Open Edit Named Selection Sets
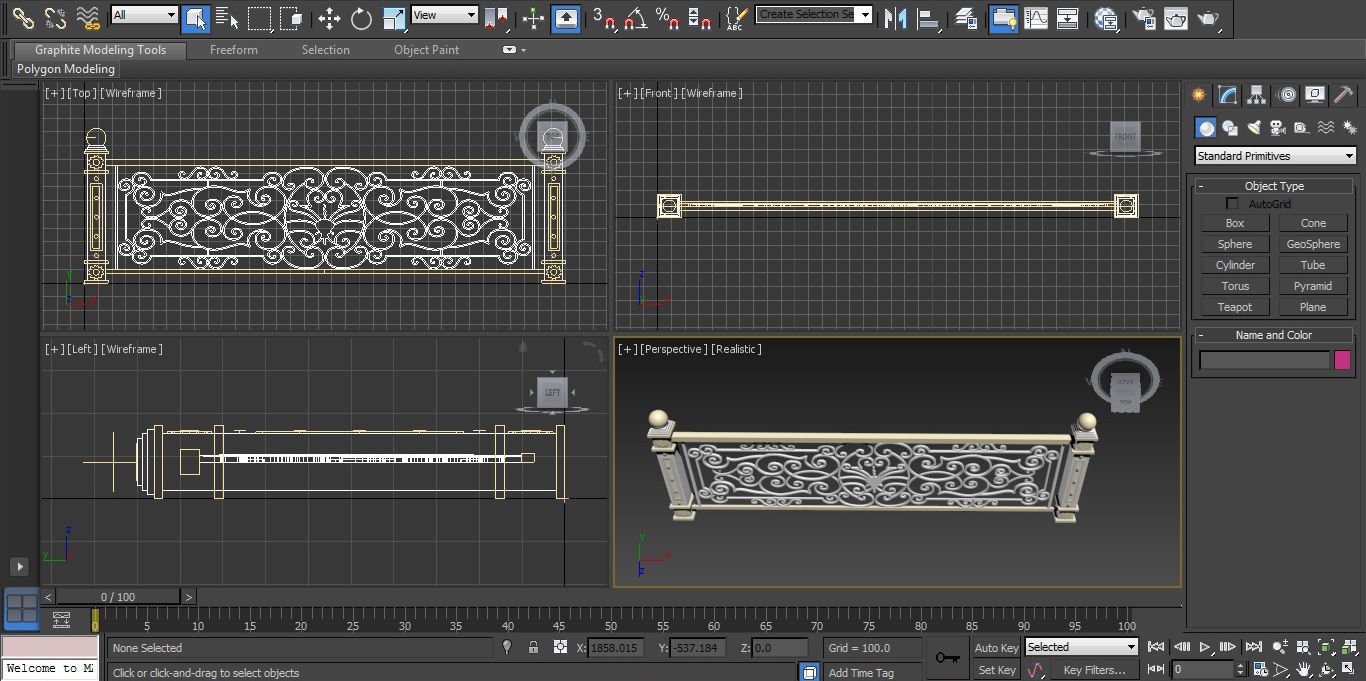Image resolution: width=1366 pixels, height=681 pixels. coord(737,17)
